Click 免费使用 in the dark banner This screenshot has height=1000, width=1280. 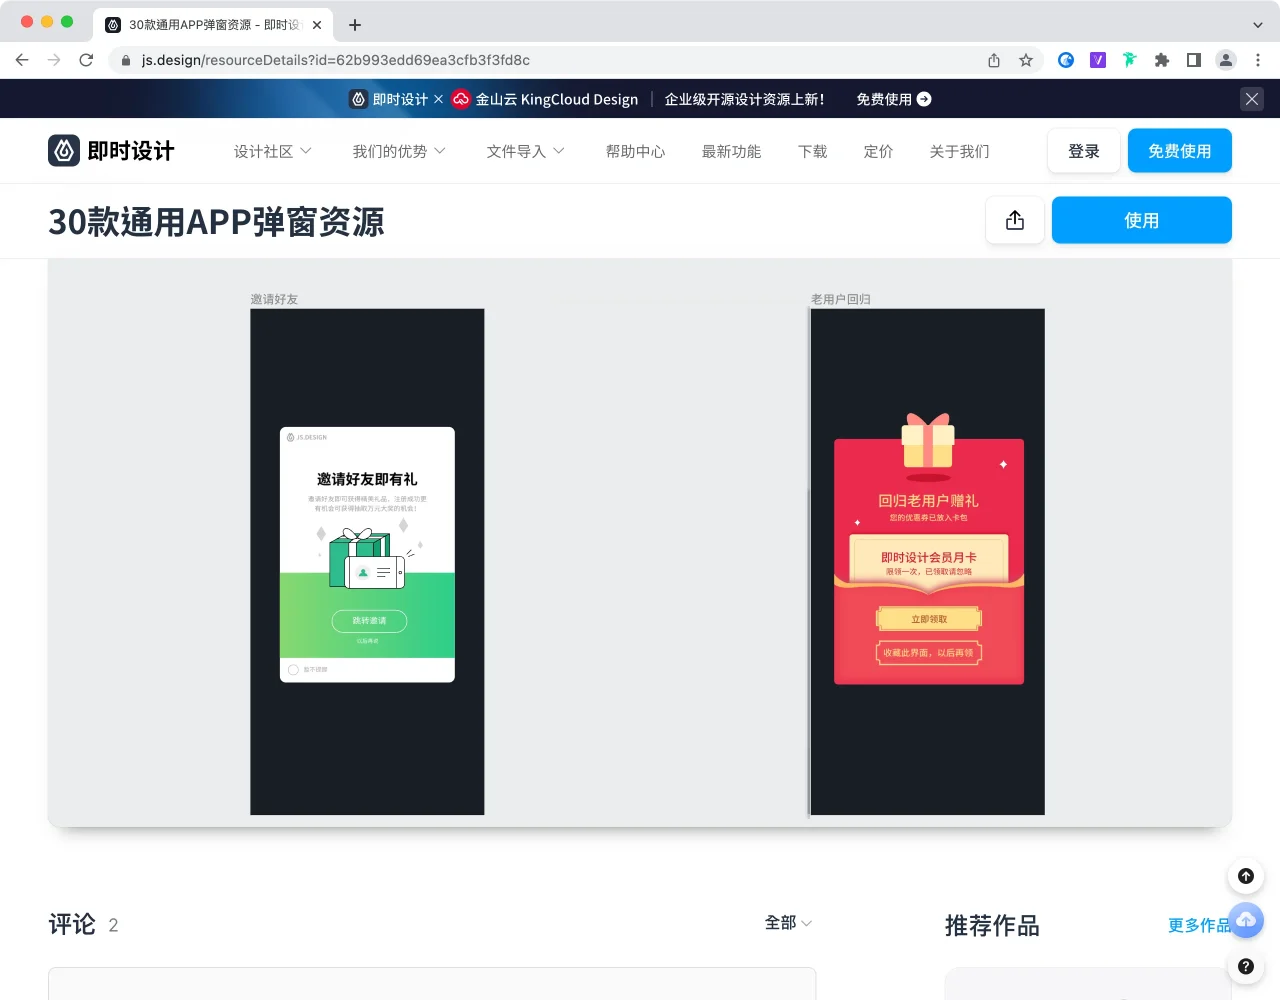(893, 99)
